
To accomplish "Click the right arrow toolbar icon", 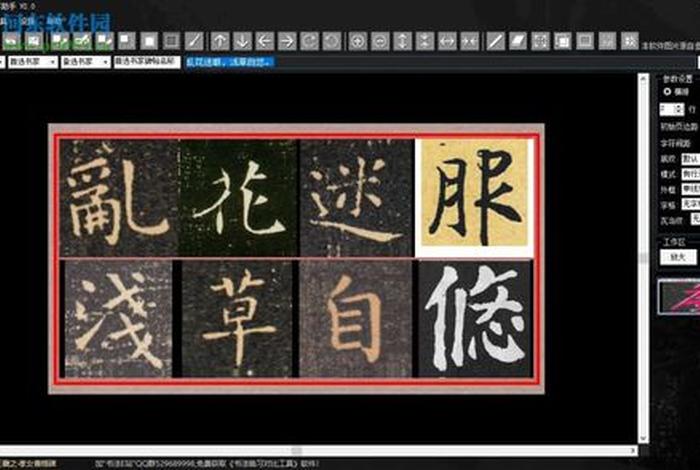I will [287, 42].
